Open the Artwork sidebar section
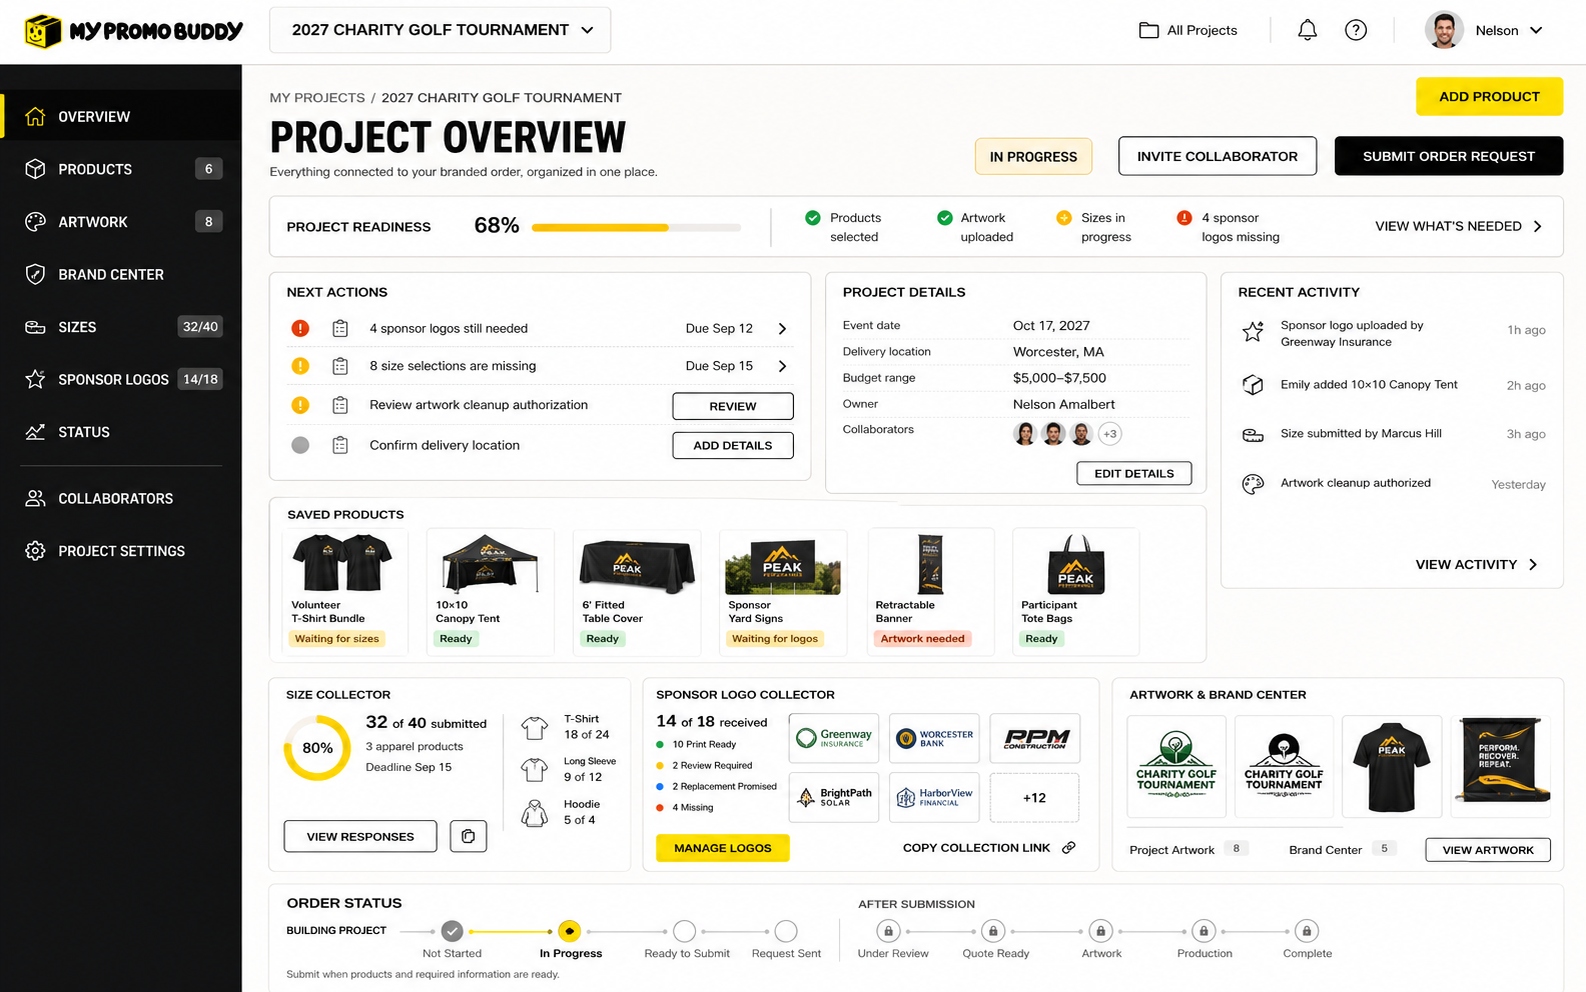The image size is (1586, 992). [121, 222]
